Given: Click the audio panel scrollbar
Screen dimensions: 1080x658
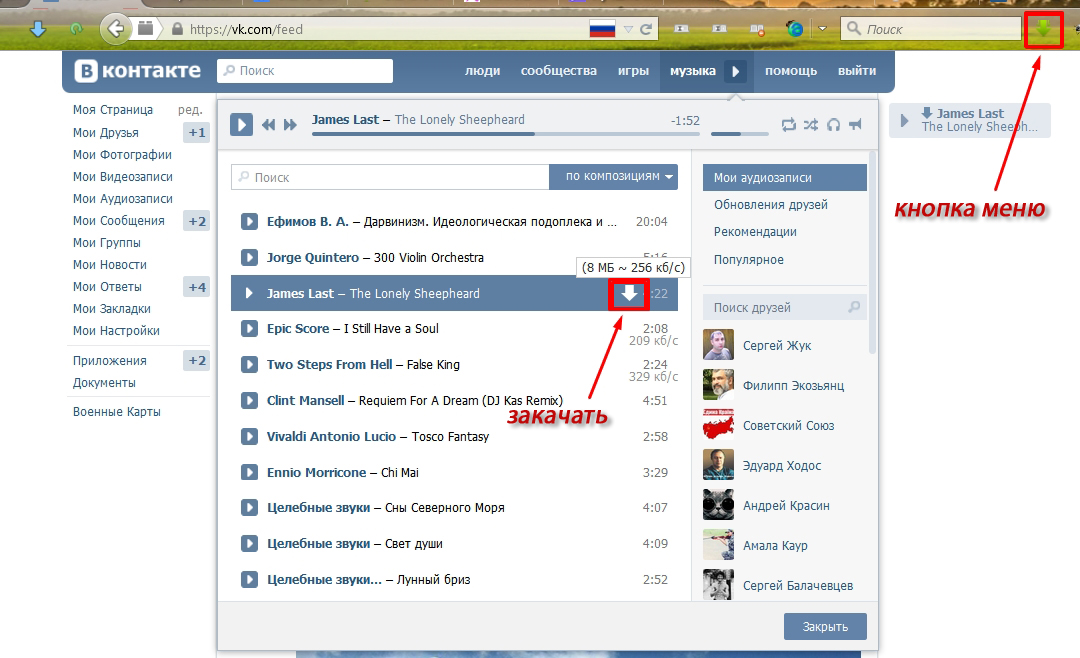Looking at the screenshot, I should tap(873, 254).
